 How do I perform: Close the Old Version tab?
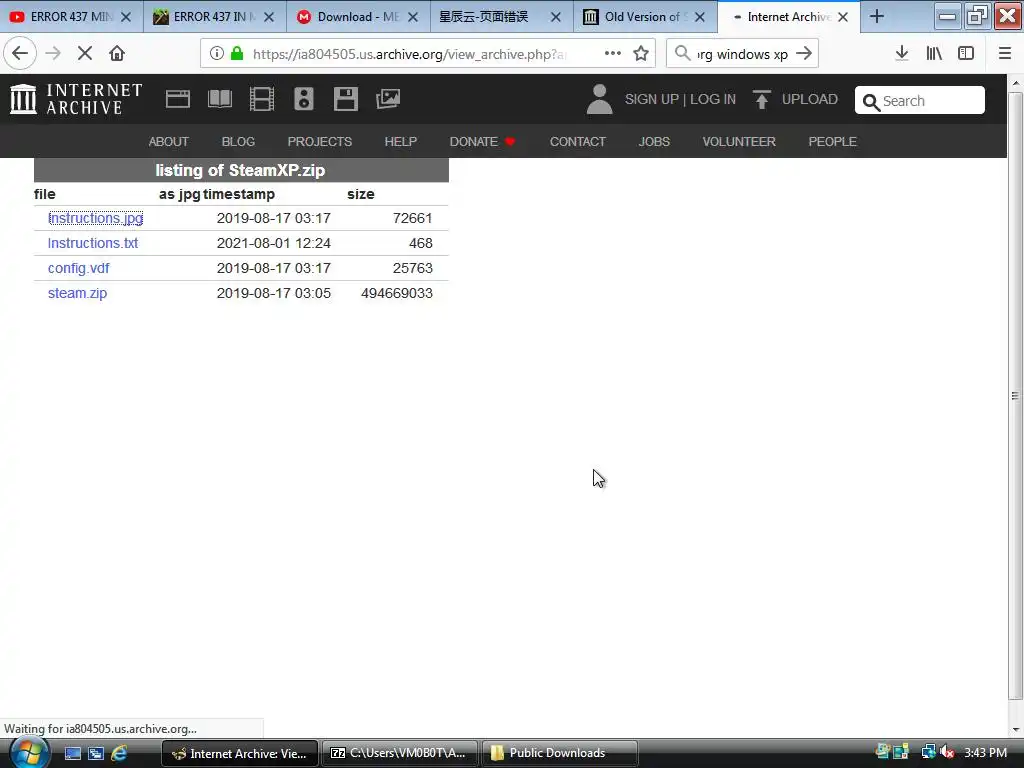[x=699, y=17]
